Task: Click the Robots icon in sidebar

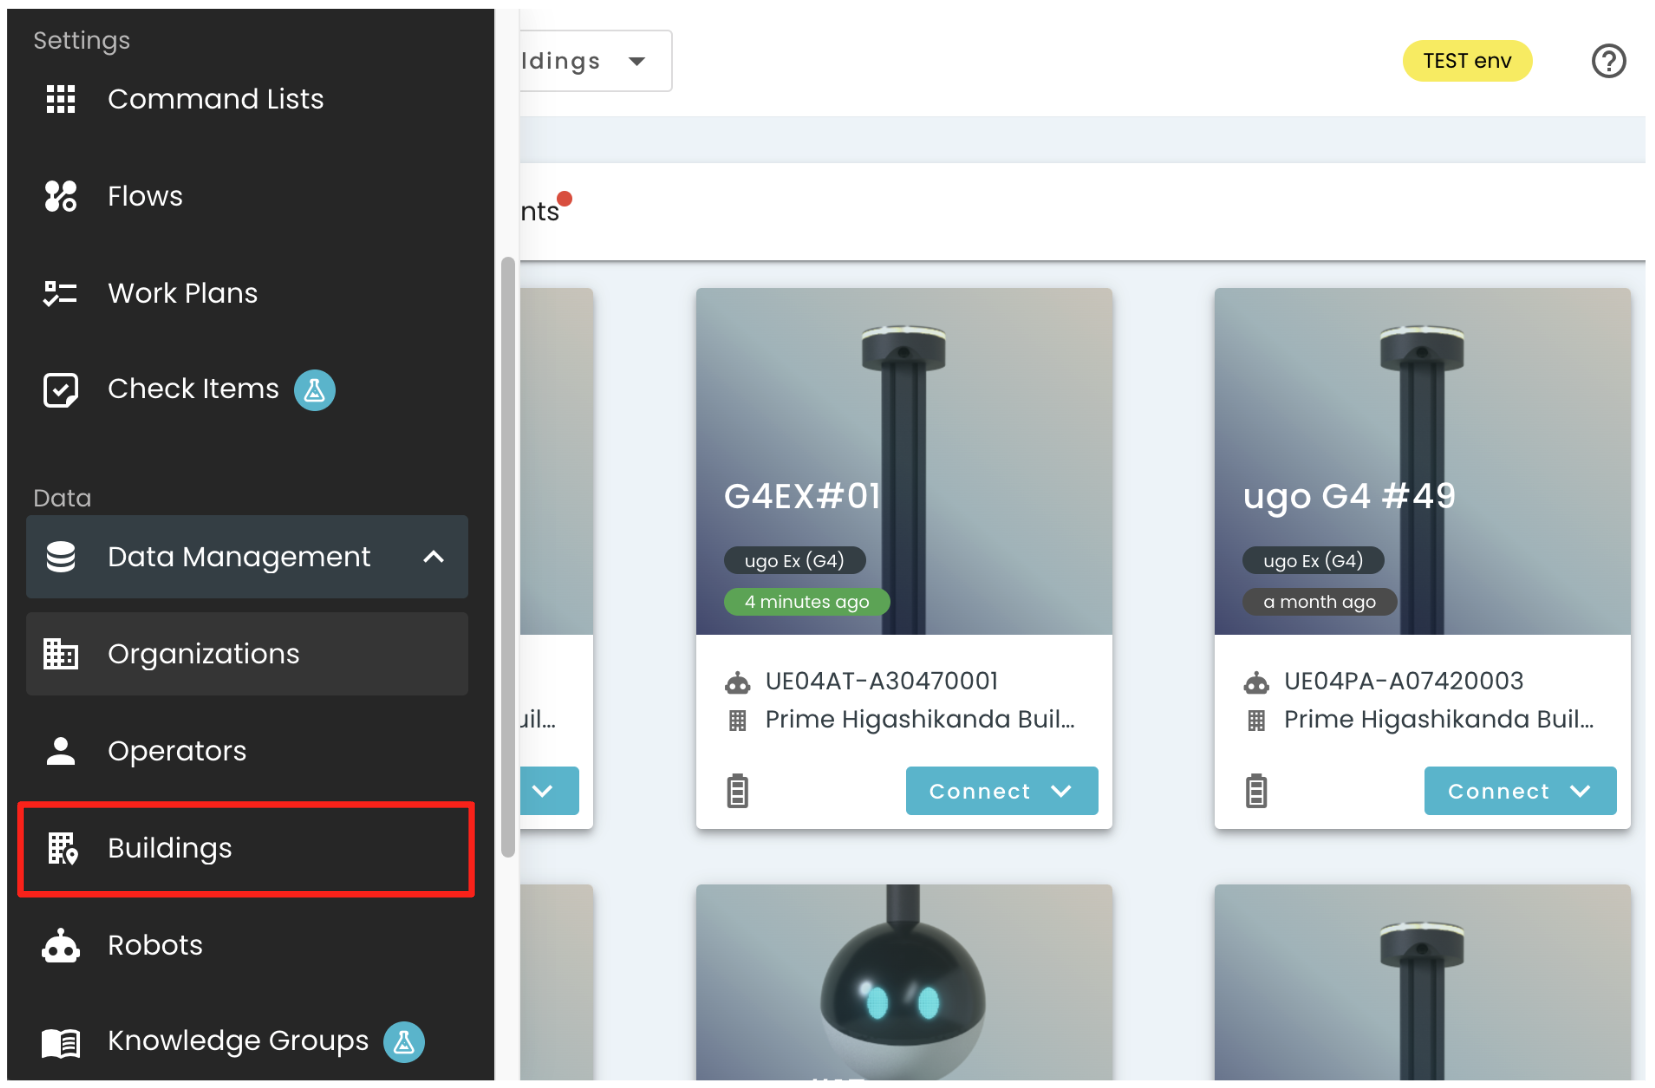Action: pos(61,945)
